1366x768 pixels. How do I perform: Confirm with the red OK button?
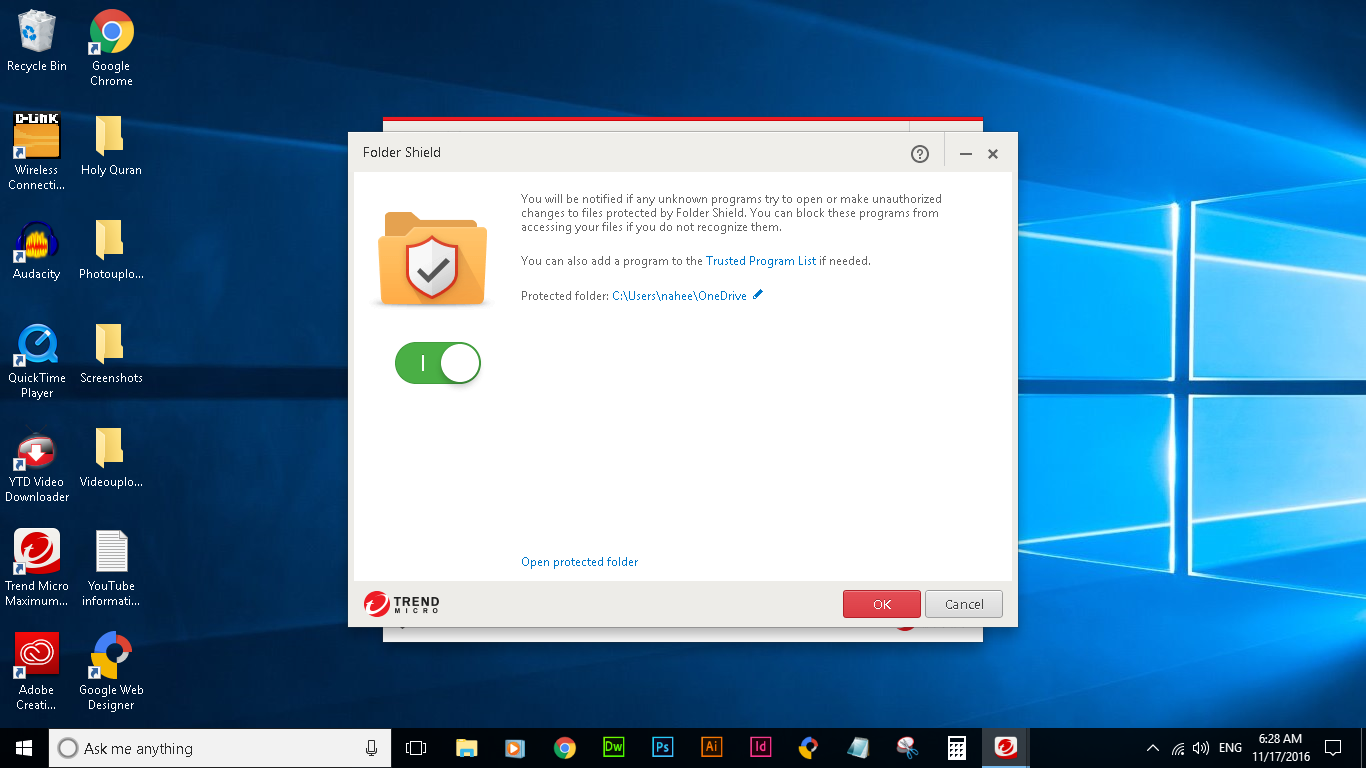881,604
